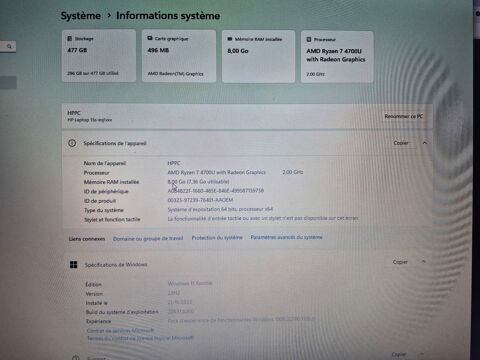Click the info icon beside Spécifications de l'appareil
The width and height of the screenshot is (480, 360).
pos(72,143)
